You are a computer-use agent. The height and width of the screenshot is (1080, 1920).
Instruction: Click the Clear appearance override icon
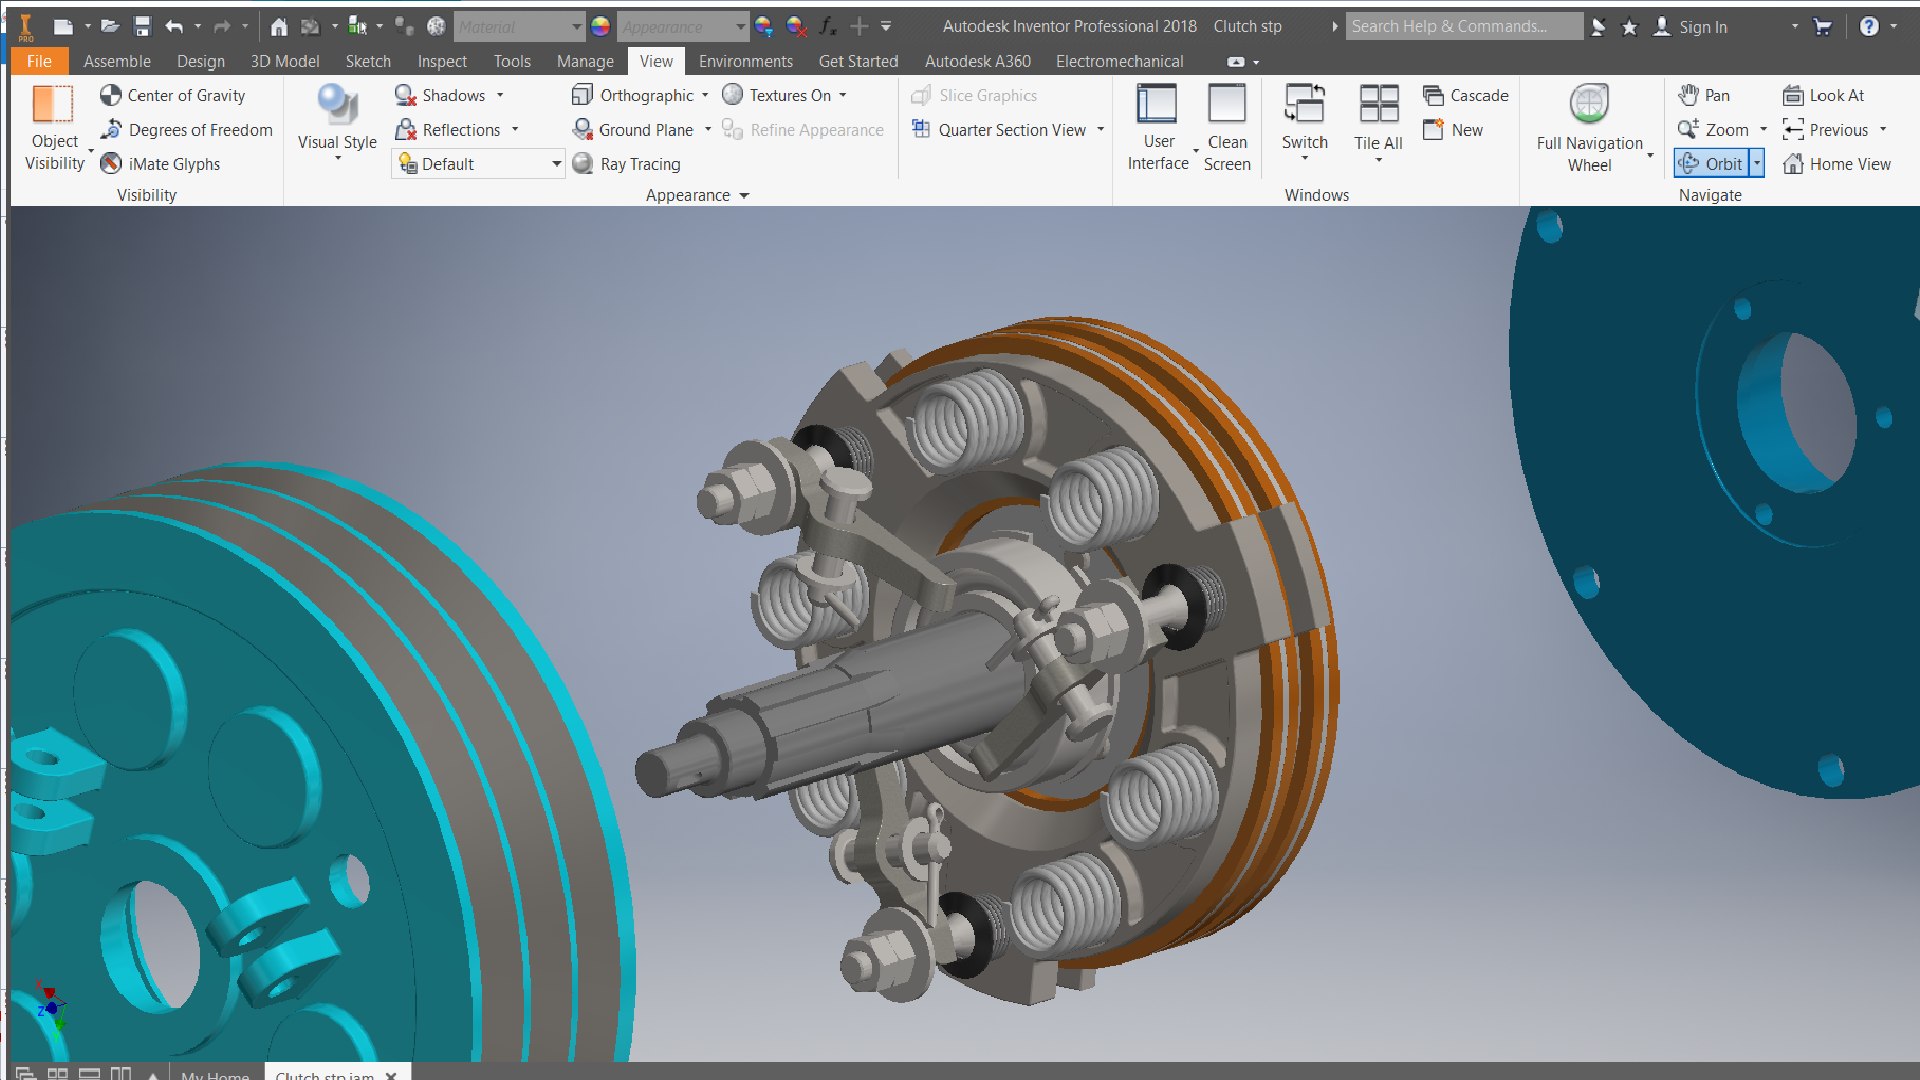[797, 27]
